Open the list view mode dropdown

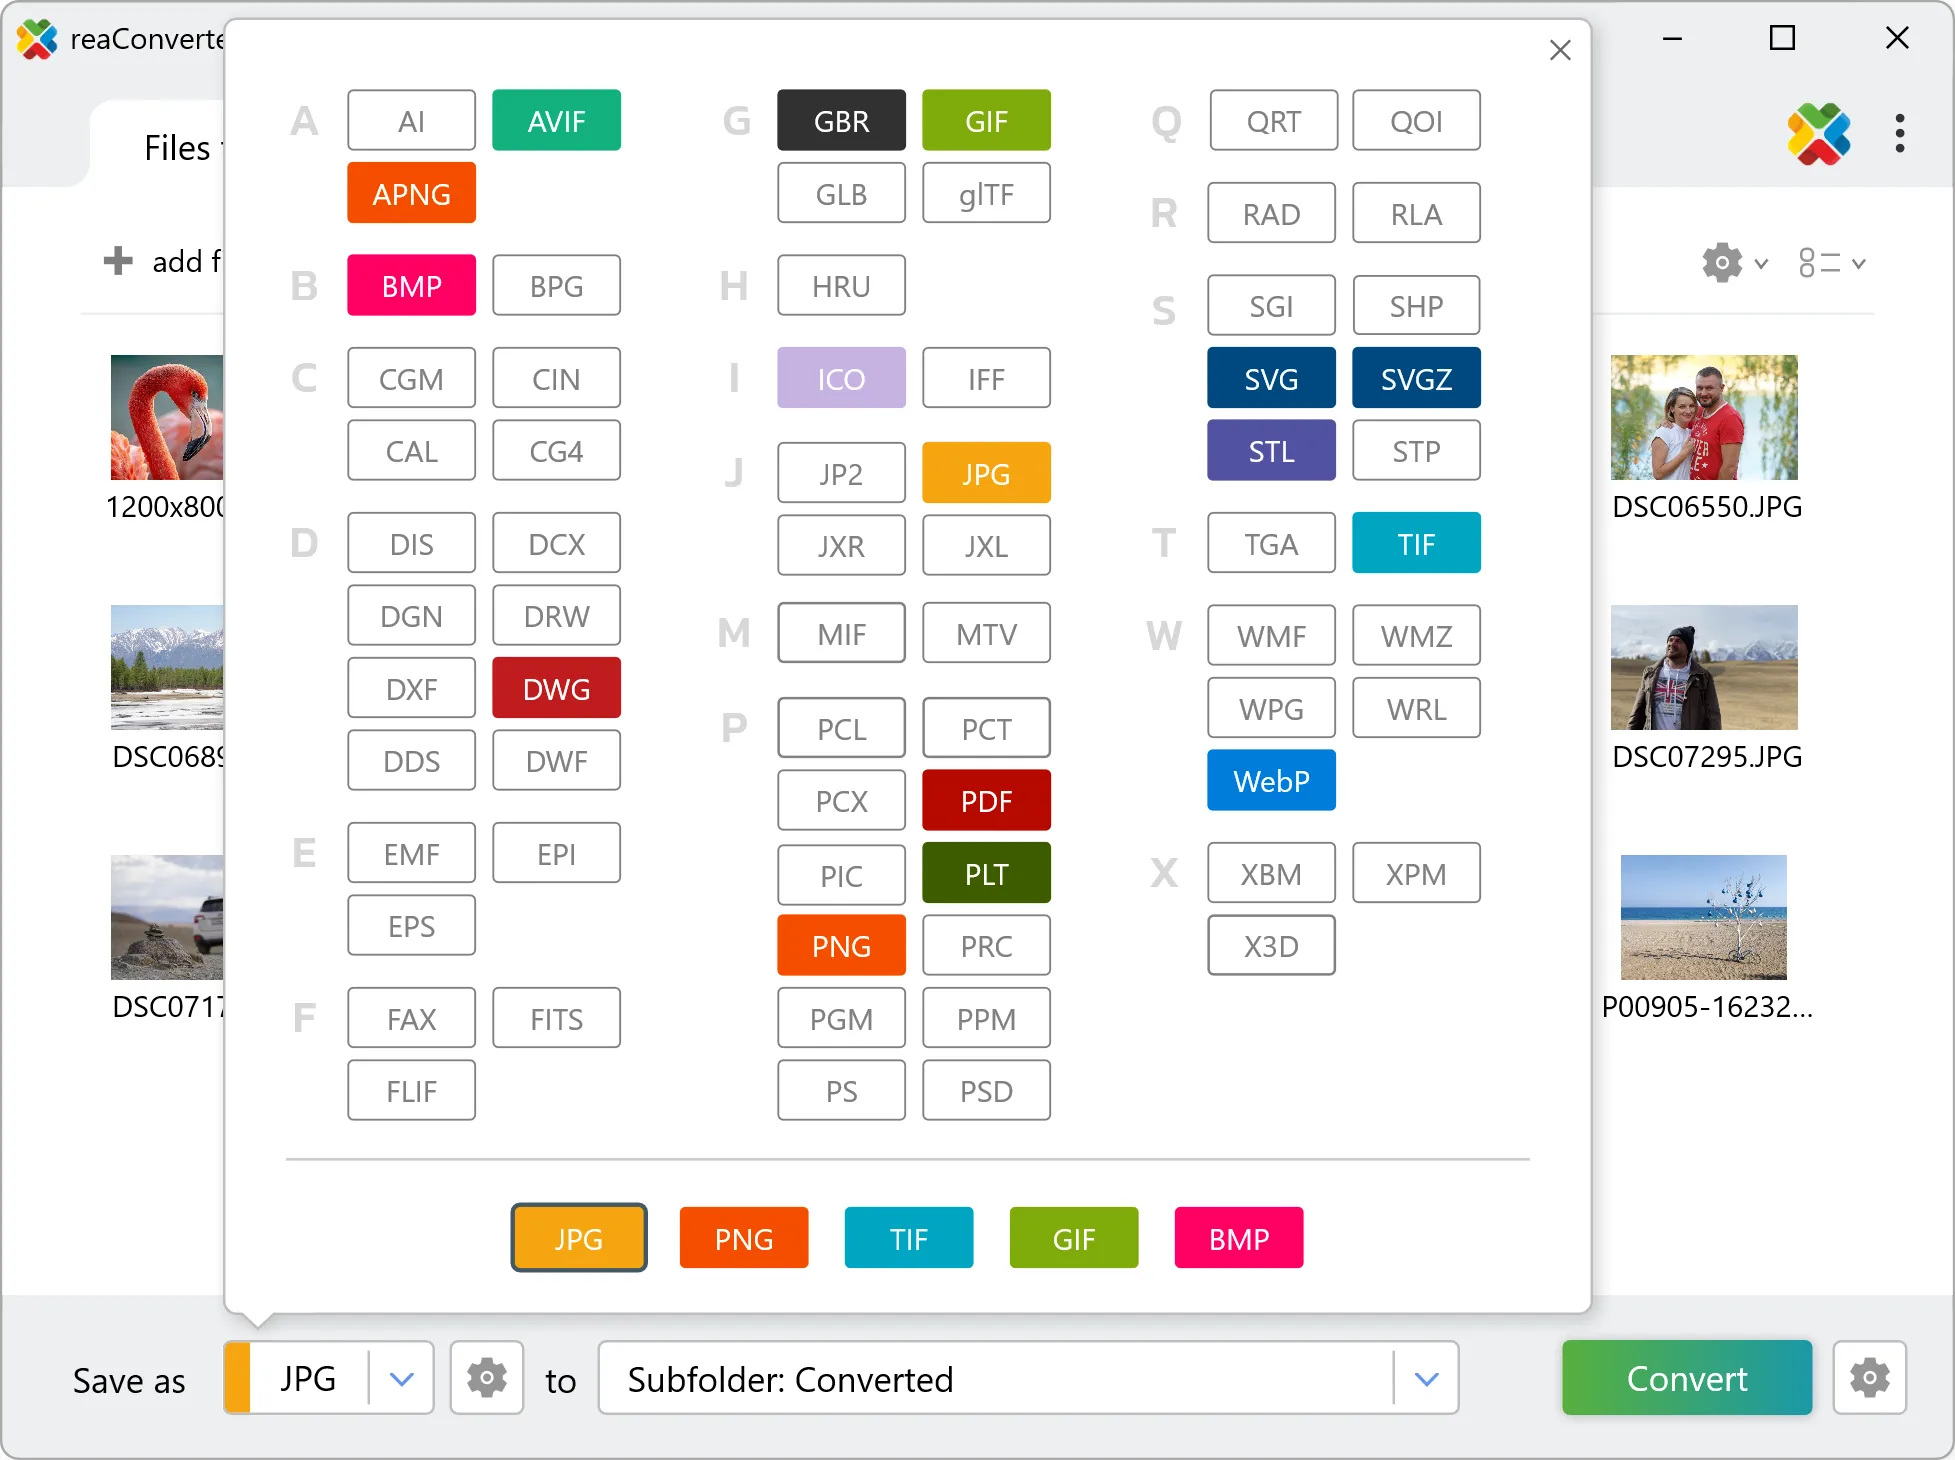[x=1832, y=263]
